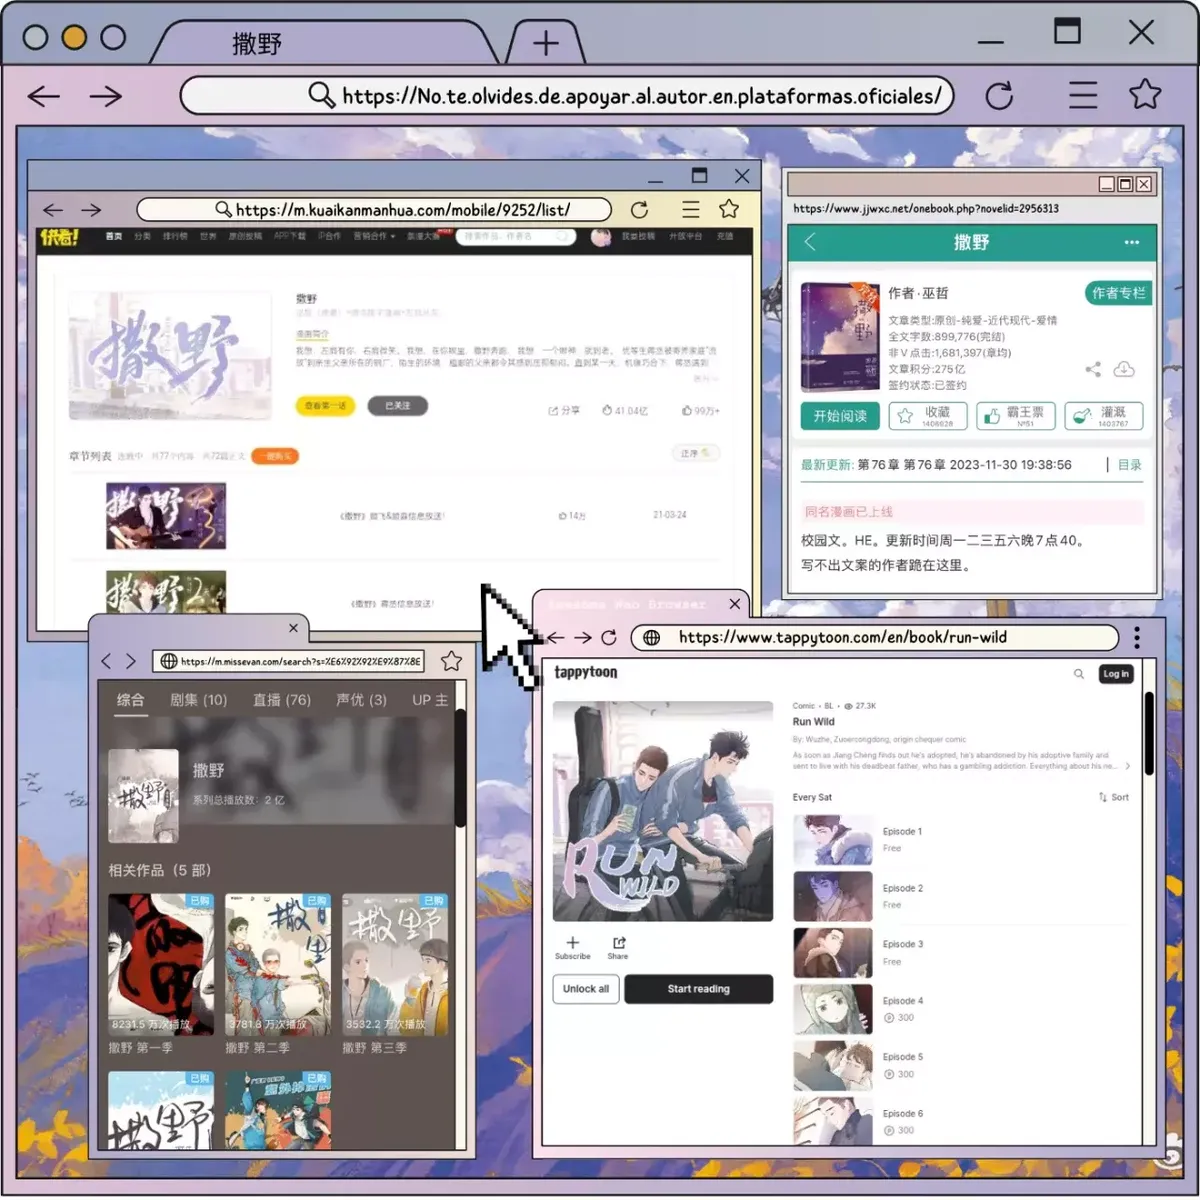Image resolution: width=1200 pixels, height=1200 pixels.
Task: Click the jjwxc share icon
Action: [x=1093, y=369]
